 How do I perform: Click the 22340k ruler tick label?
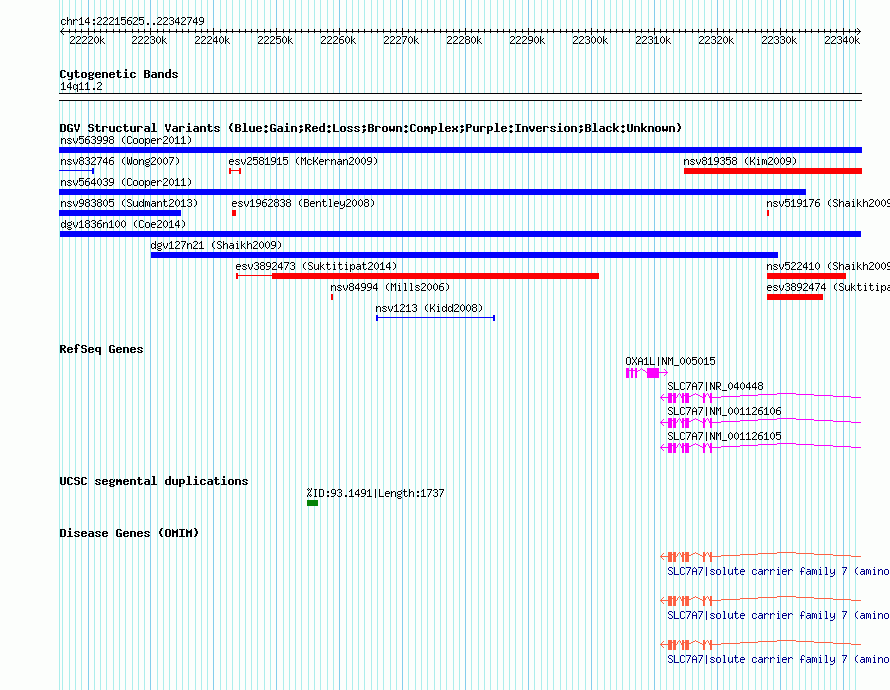[842, 40]
